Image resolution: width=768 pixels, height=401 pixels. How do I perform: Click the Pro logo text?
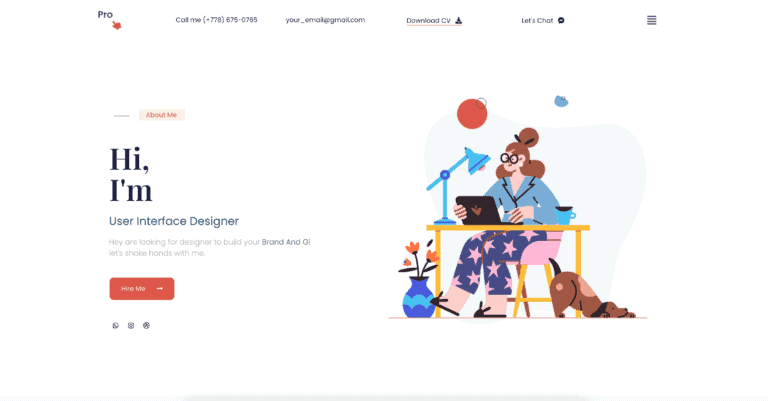pyautogui.click(x=105, y=15)
